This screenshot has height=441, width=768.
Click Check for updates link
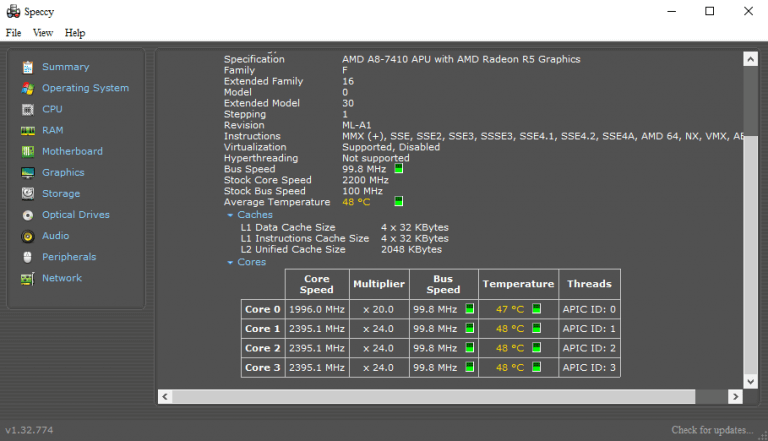(x=712, y=430)
